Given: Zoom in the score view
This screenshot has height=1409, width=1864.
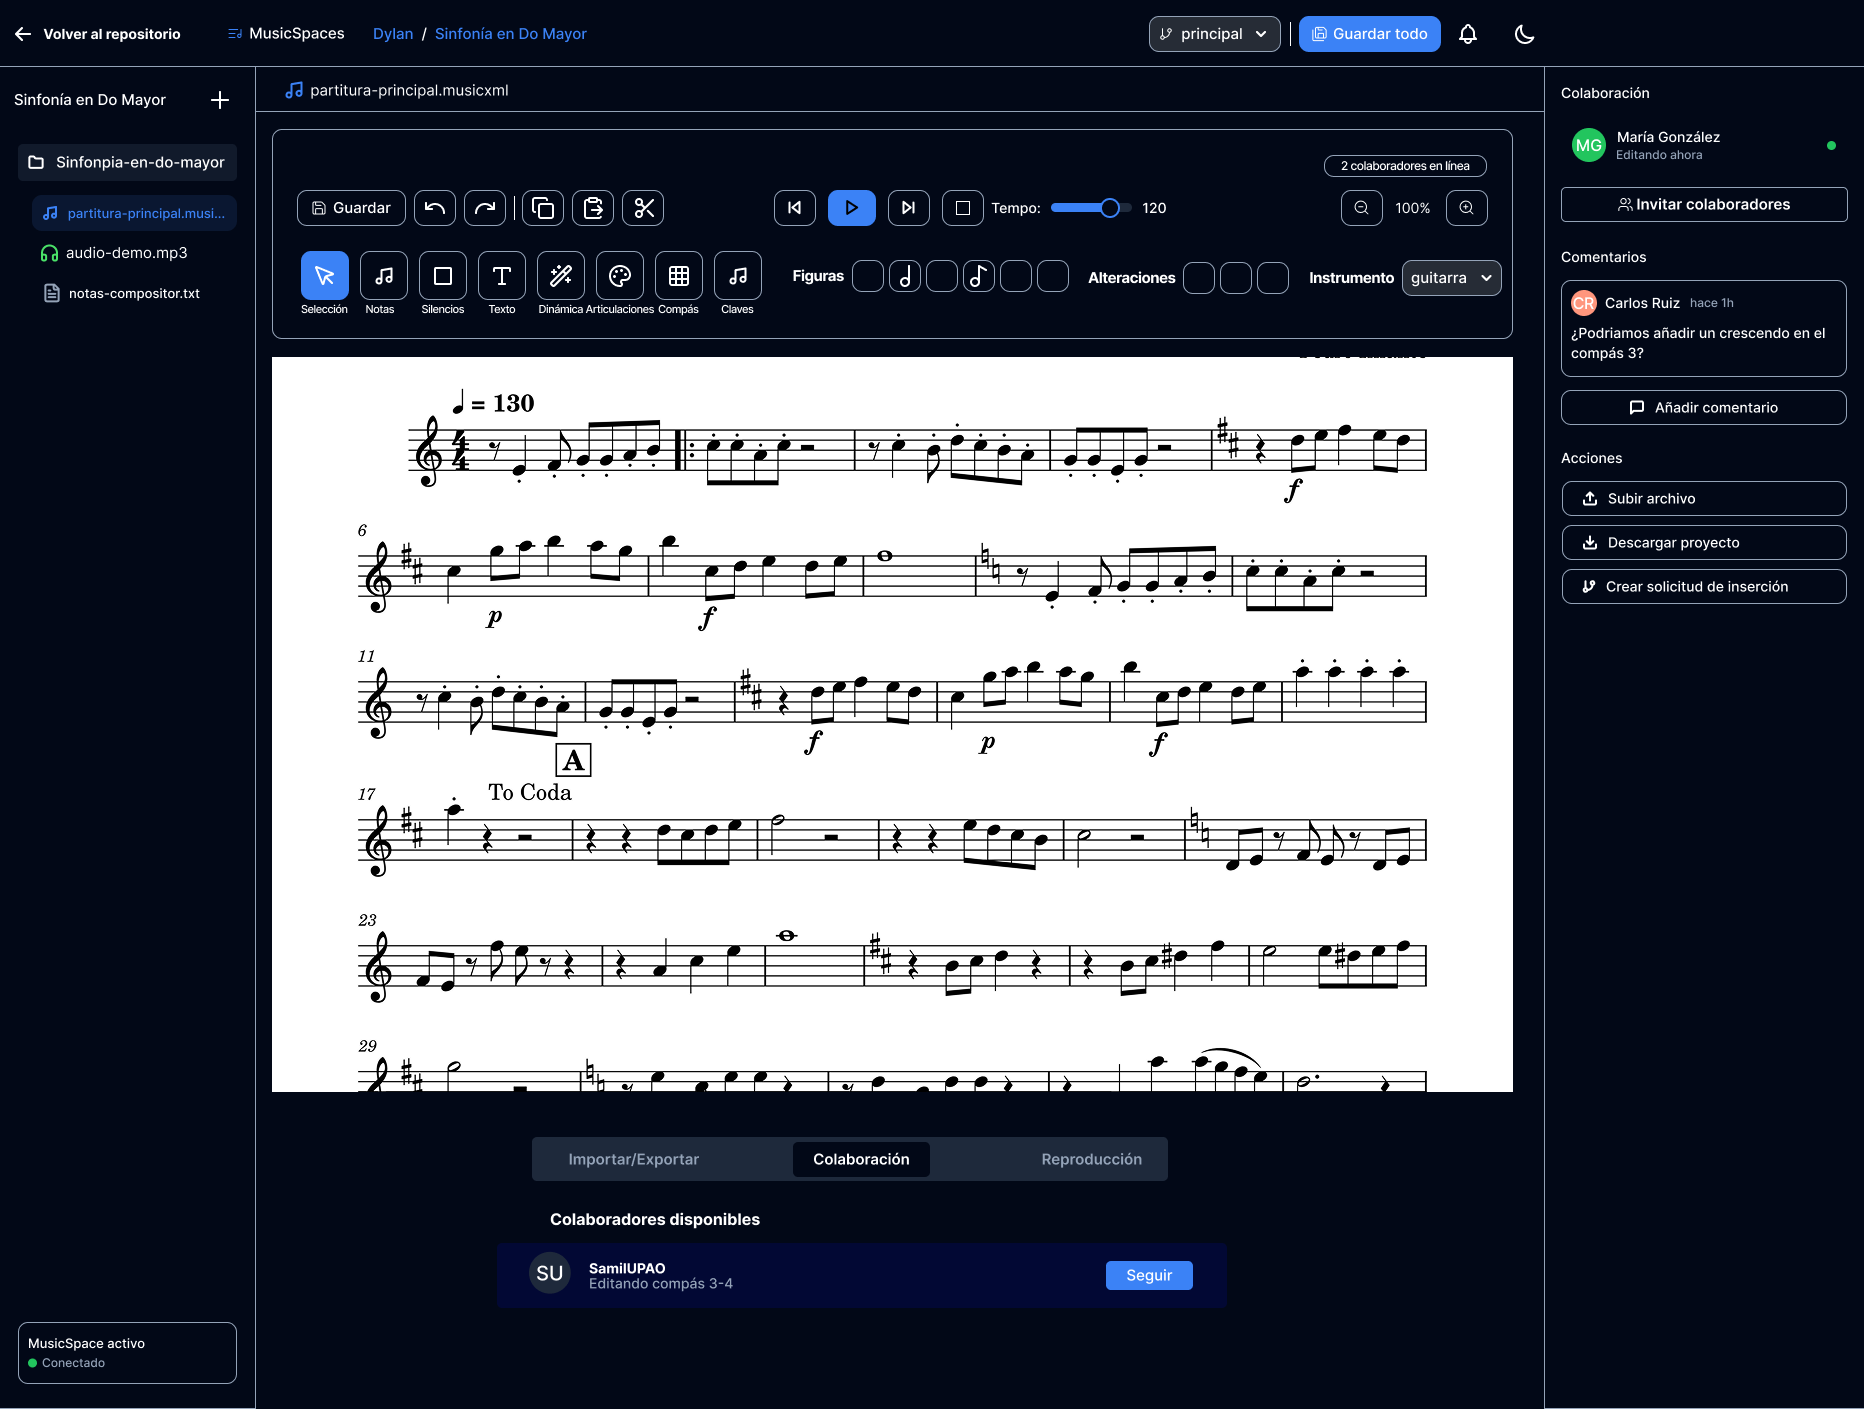Looking at the screenshot, I should click(1467, 208).
